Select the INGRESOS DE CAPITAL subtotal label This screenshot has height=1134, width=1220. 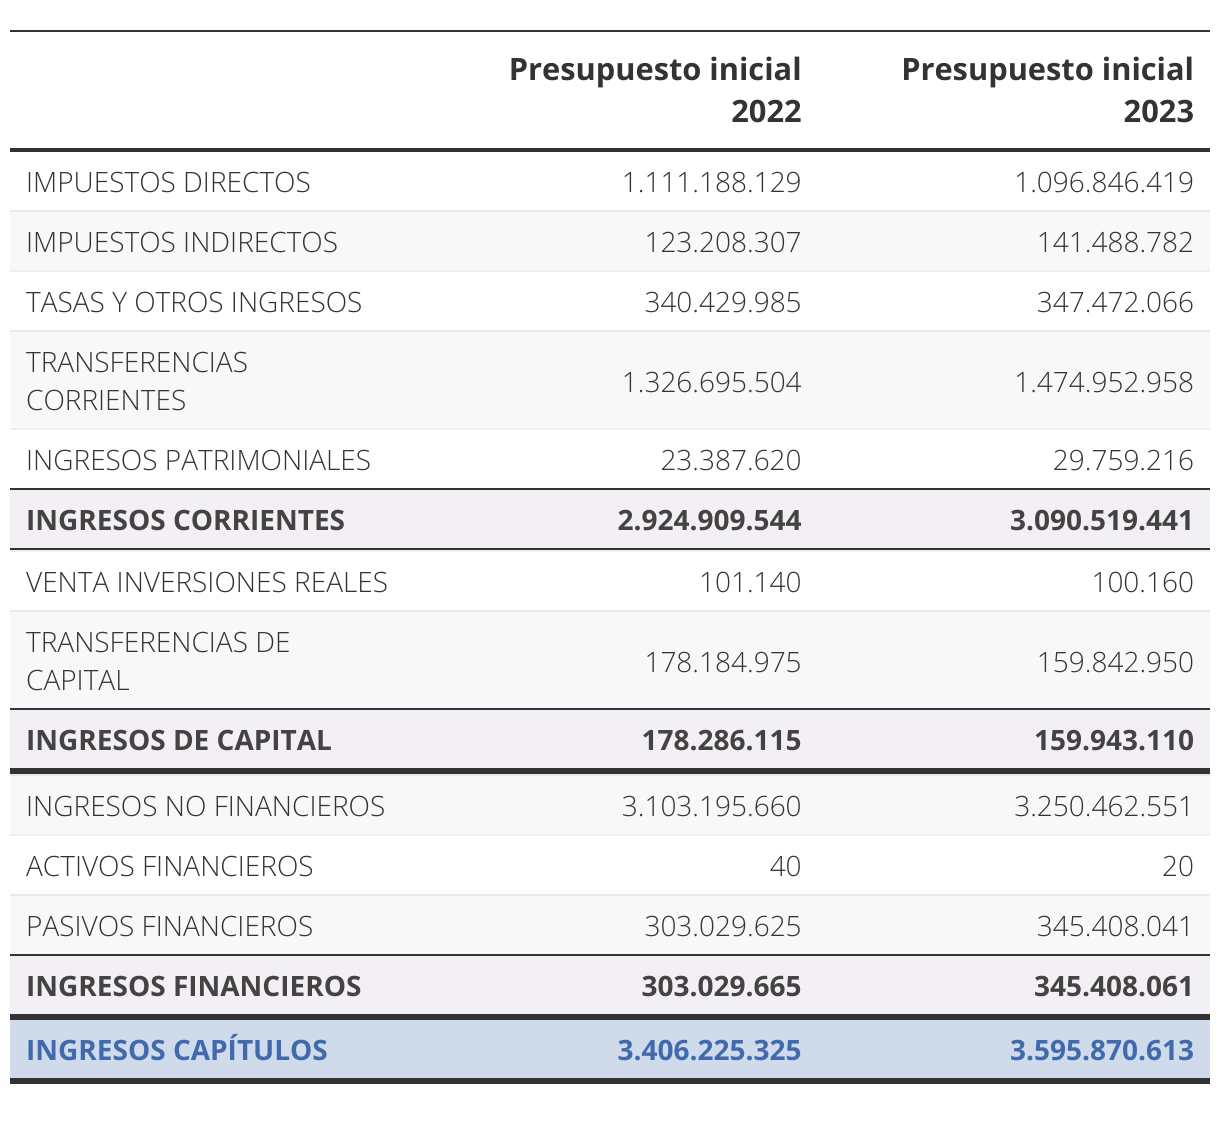pos(178,740)
